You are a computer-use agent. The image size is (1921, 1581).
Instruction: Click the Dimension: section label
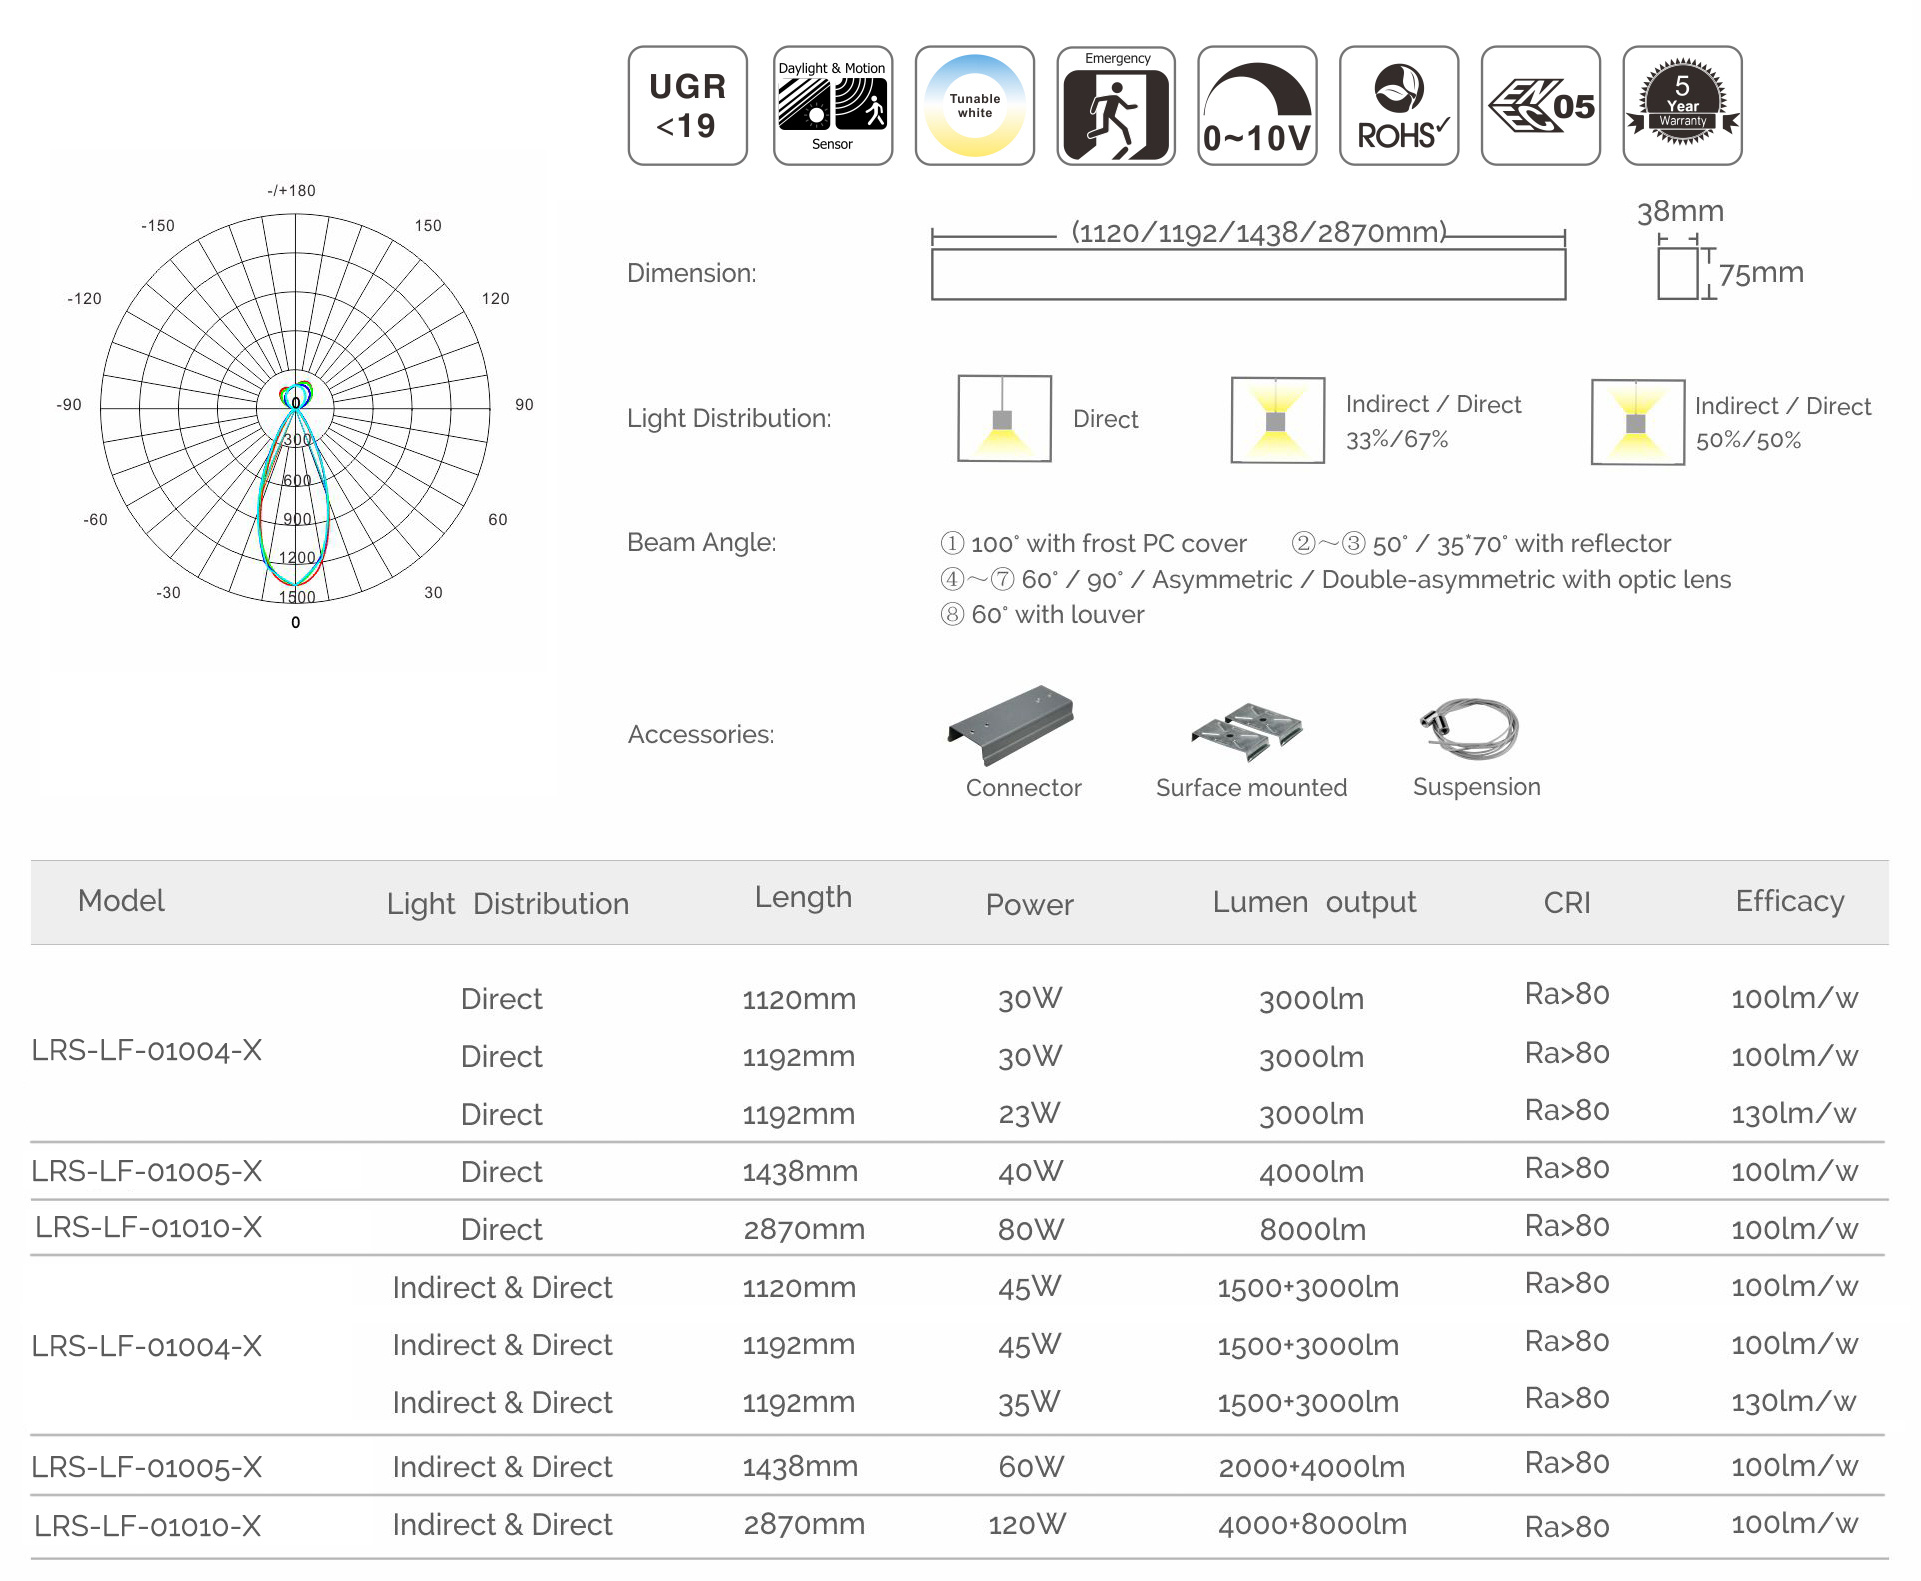point(692,273)
